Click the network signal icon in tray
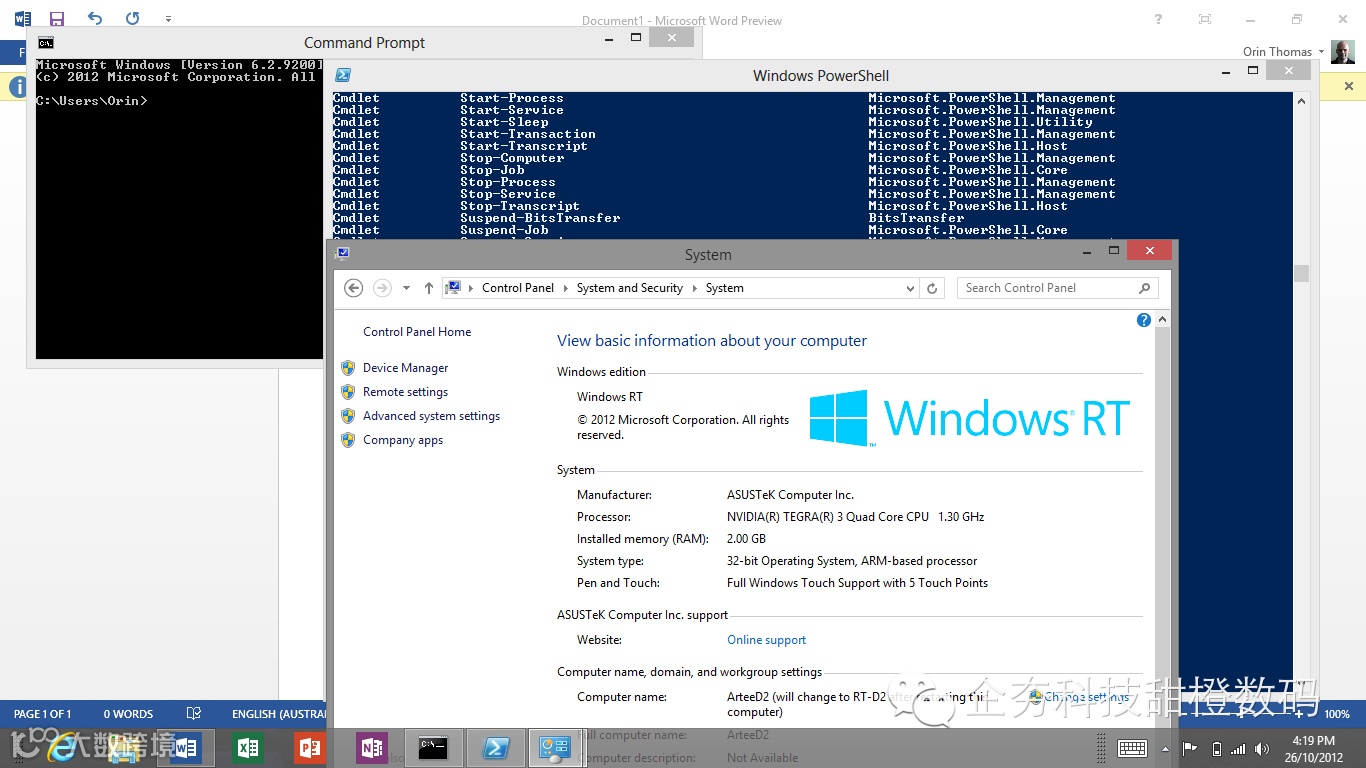1366x768 pixels. coord(1238,748)
